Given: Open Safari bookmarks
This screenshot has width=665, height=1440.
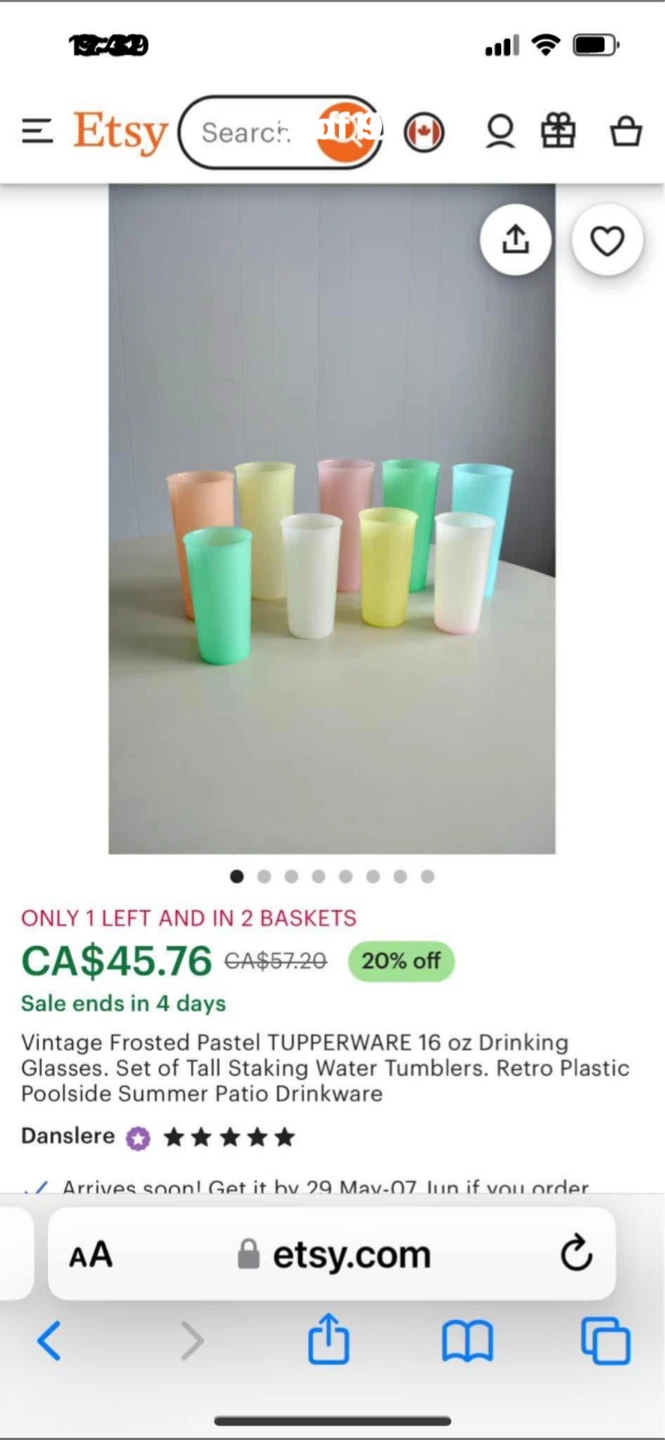Looking at the screenshot, I should click(x=467, y=1341).
